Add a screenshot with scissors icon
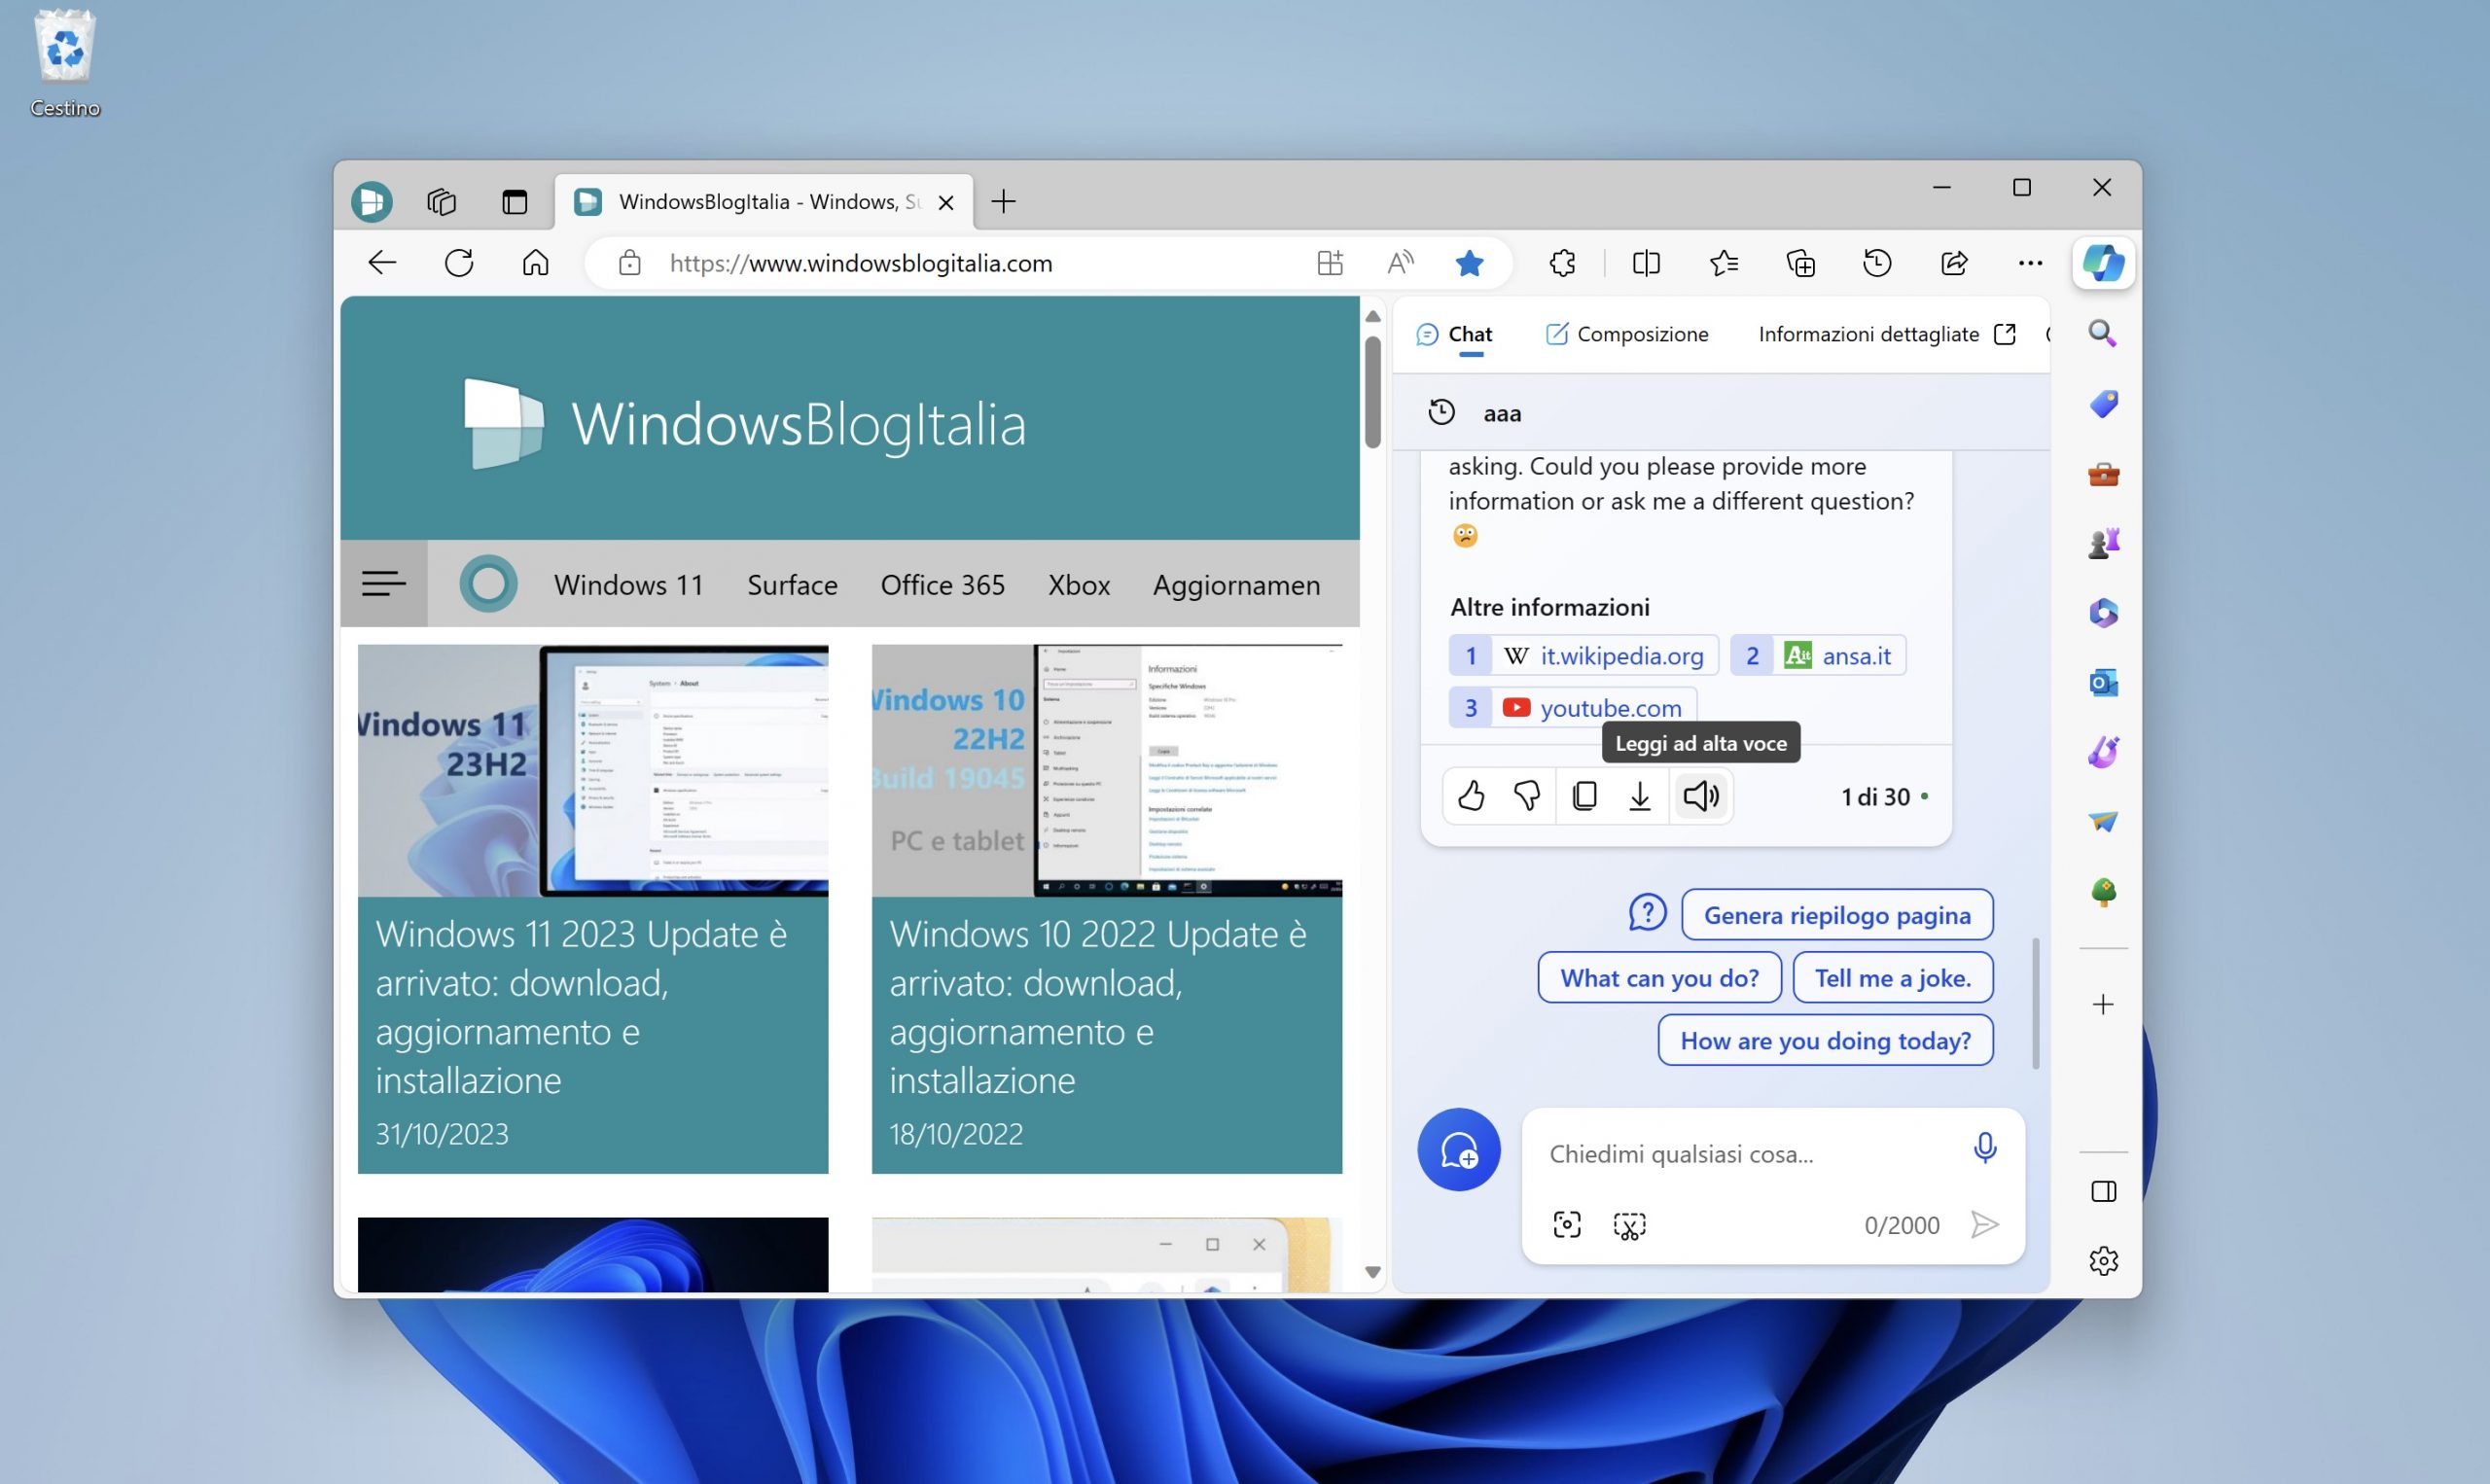The width and height of the screenshot is (2490, 1484). [1629, 1225]
